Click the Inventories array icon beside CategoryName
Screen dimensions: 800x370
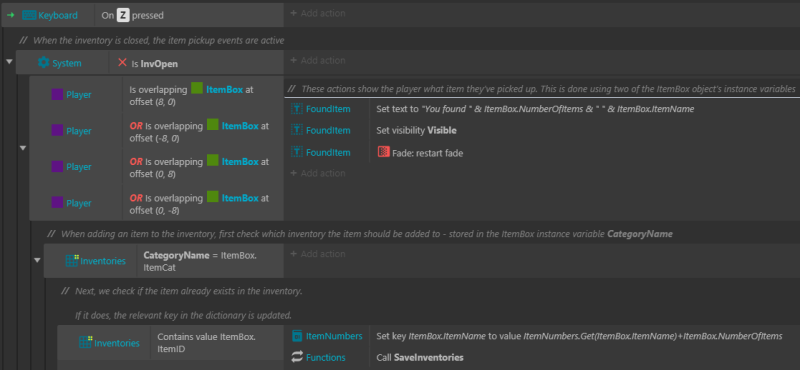click(72, 261)
